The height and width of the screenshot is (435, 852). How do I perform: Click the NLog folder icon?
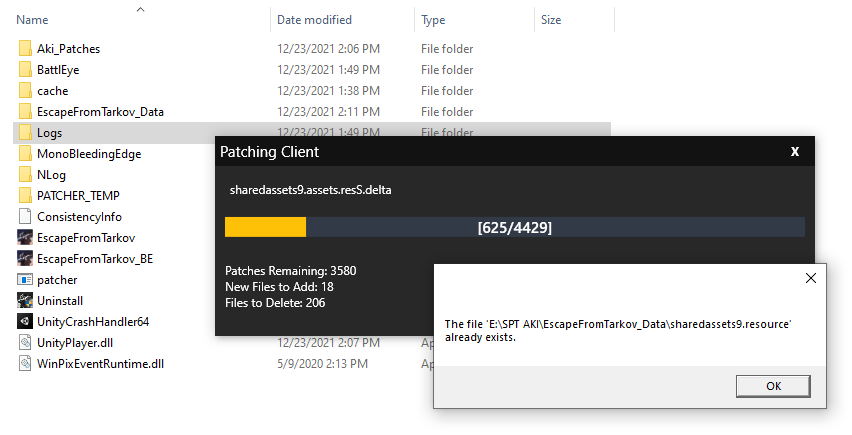[25, 175]
